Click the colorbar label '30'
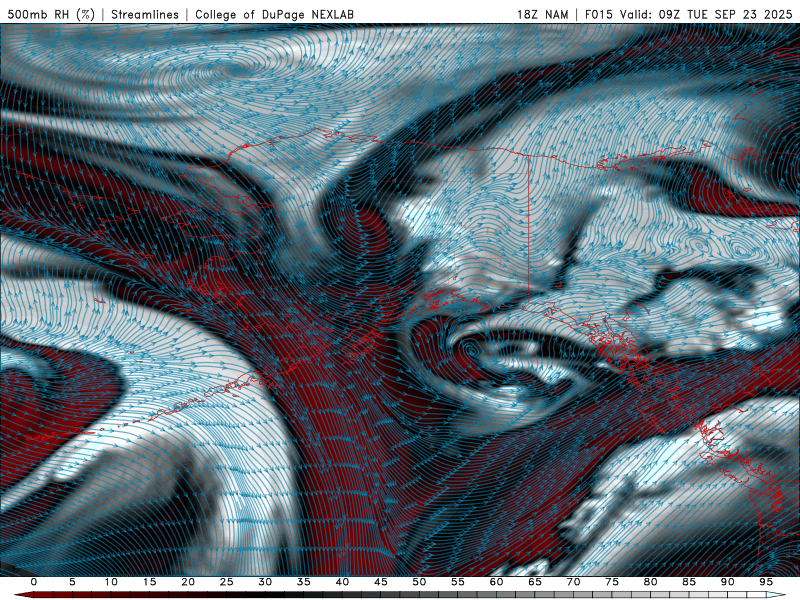Screen dimensions: 800x600 tap(265, 582)
